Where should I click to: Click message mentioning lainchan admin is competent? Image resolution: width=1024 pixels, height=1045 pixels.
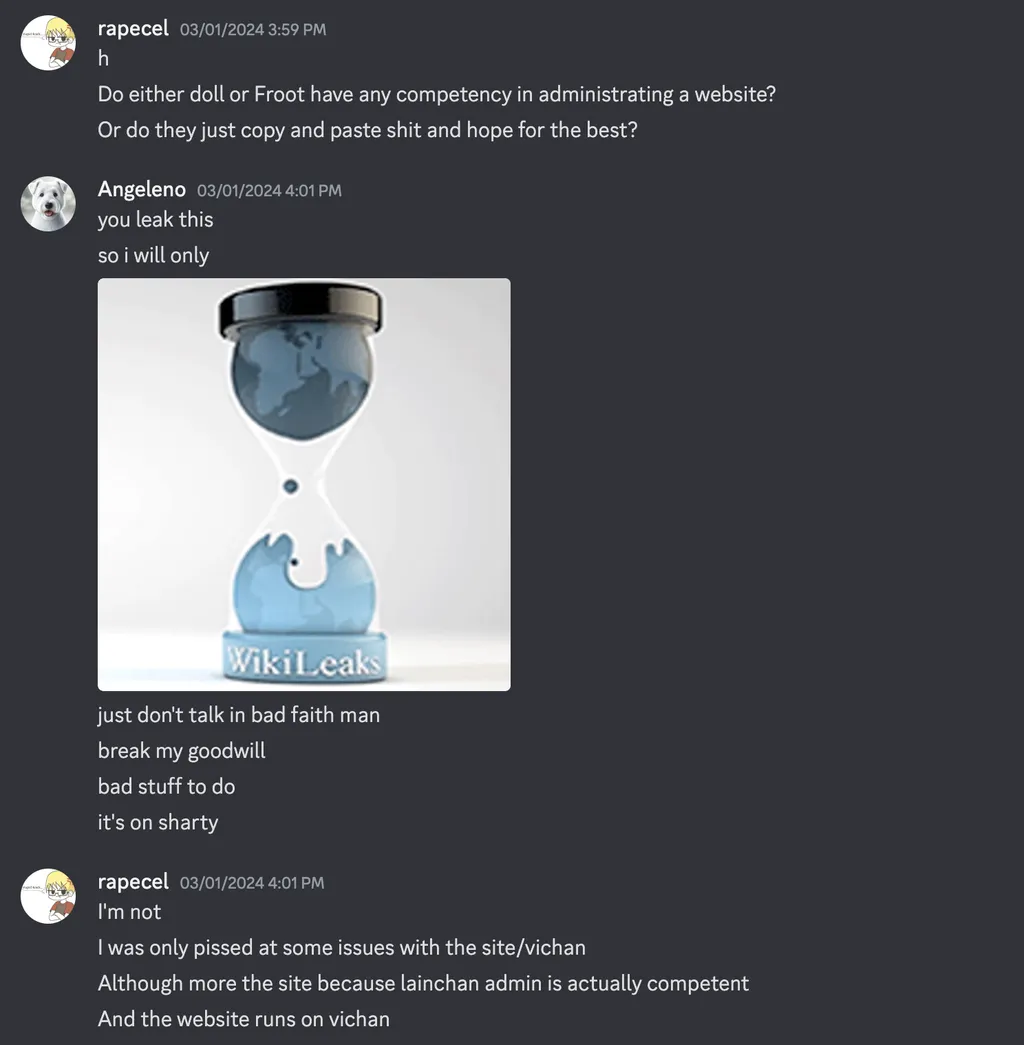tap(423, 984)
